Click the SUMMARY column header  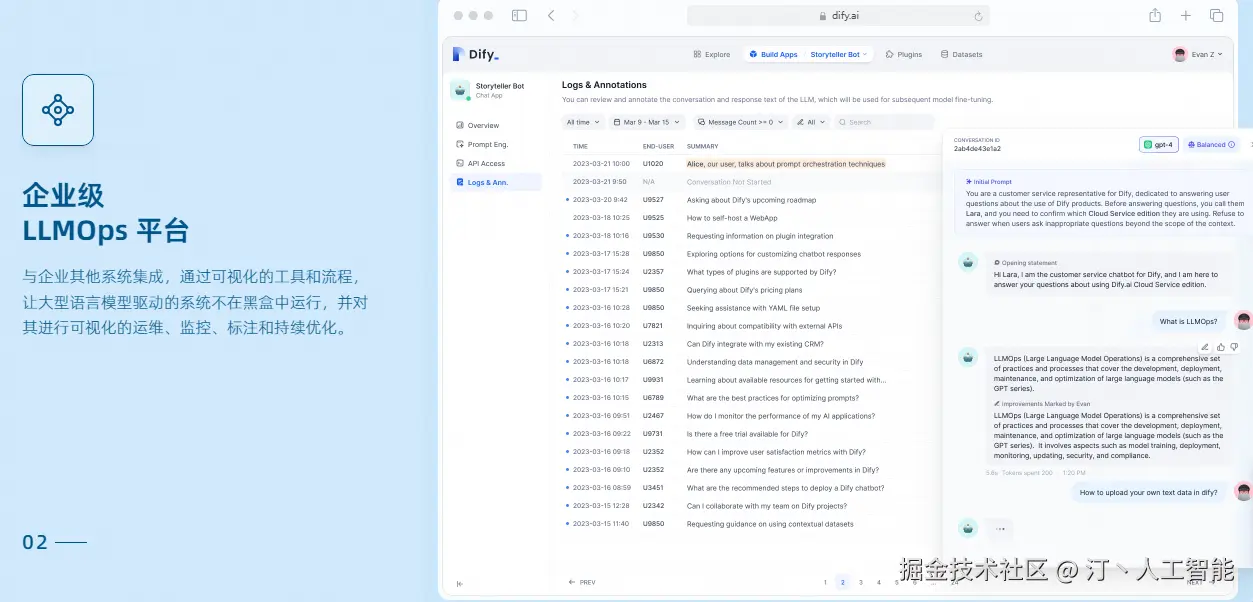(x=702, y=146)
